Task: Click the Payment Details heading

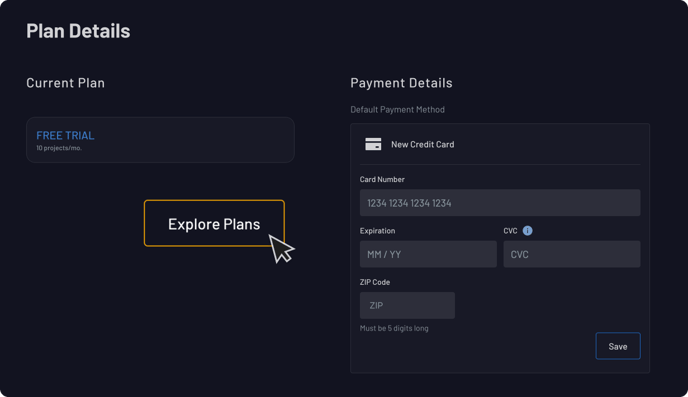Action: pyautogui.click(x=401, y=83)
